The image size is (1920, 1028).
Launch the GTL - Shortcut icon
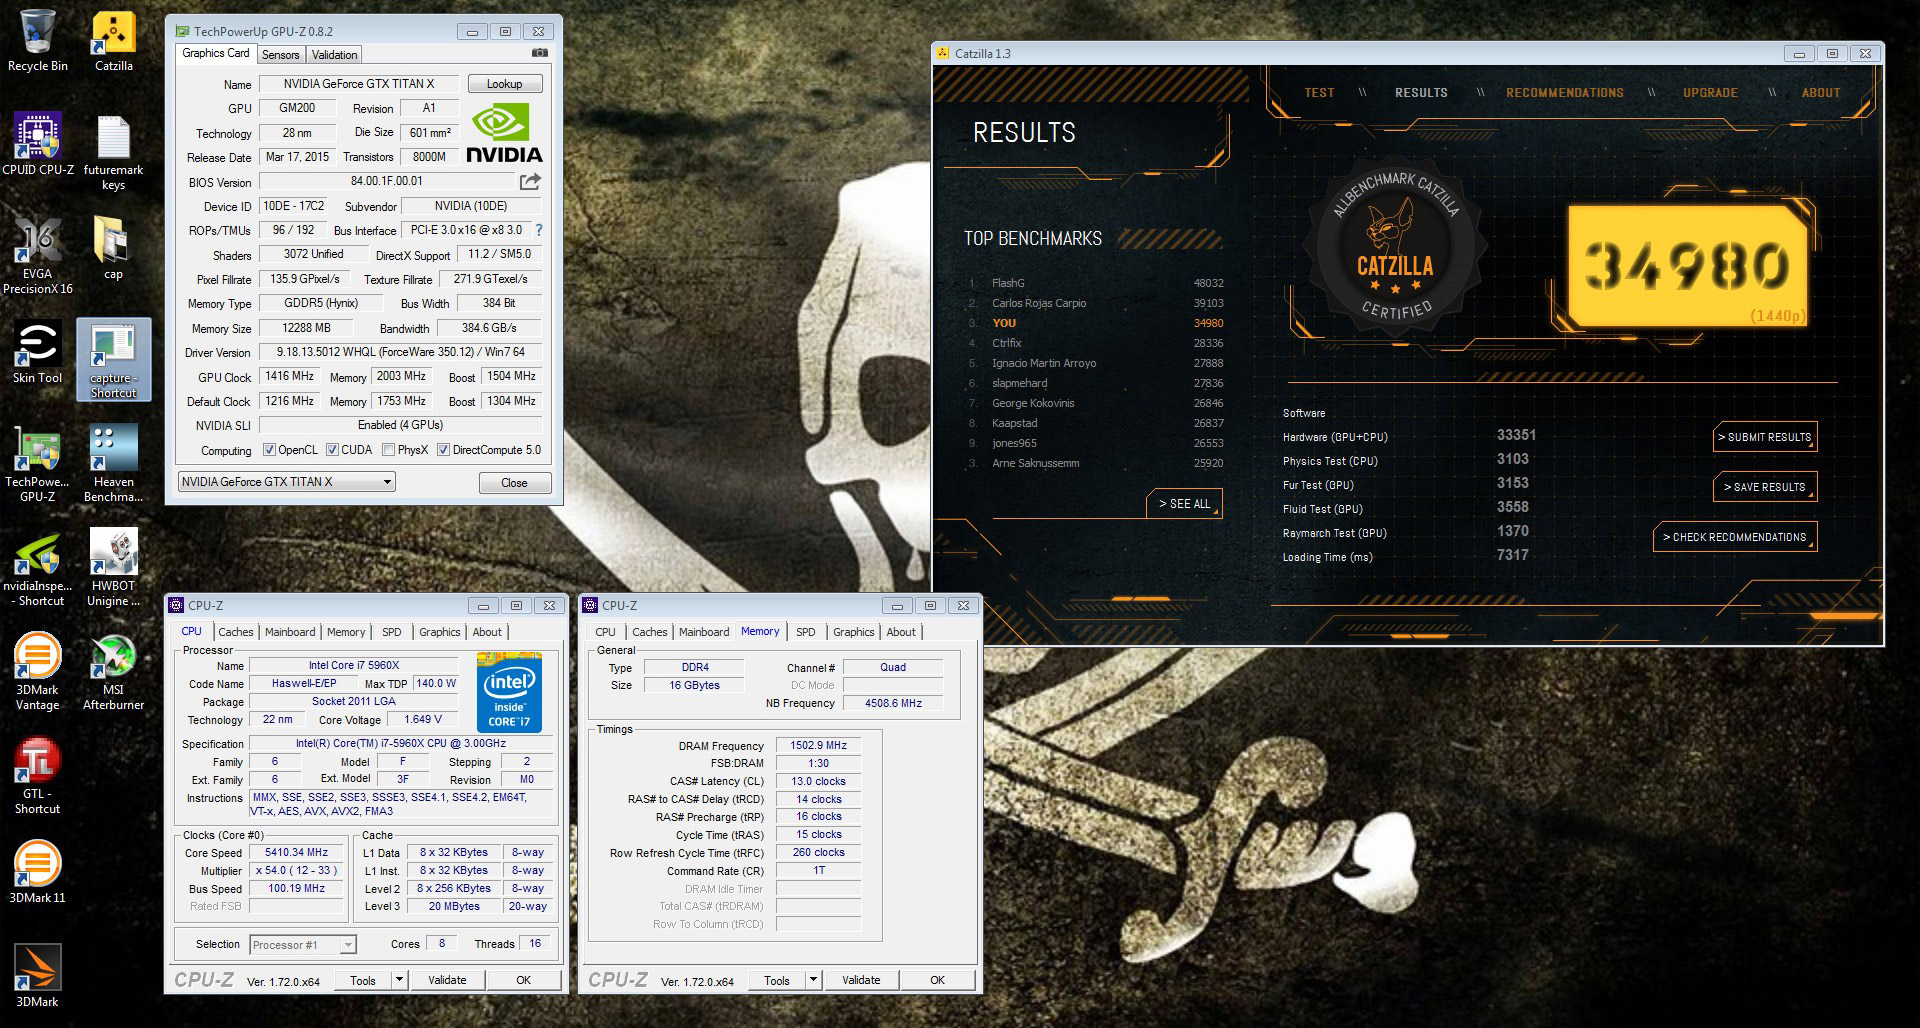click(x=38, y=776)
